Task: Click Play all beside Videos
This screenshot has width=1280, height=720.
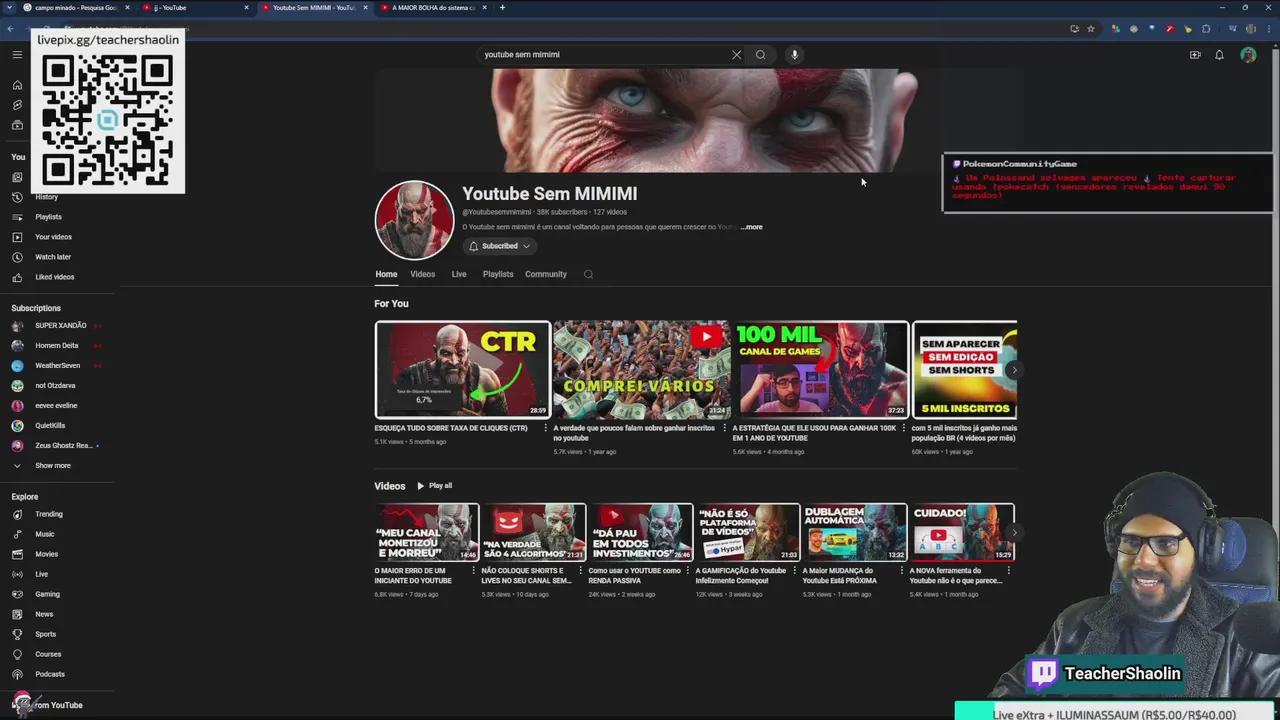Action: point(434,486)
